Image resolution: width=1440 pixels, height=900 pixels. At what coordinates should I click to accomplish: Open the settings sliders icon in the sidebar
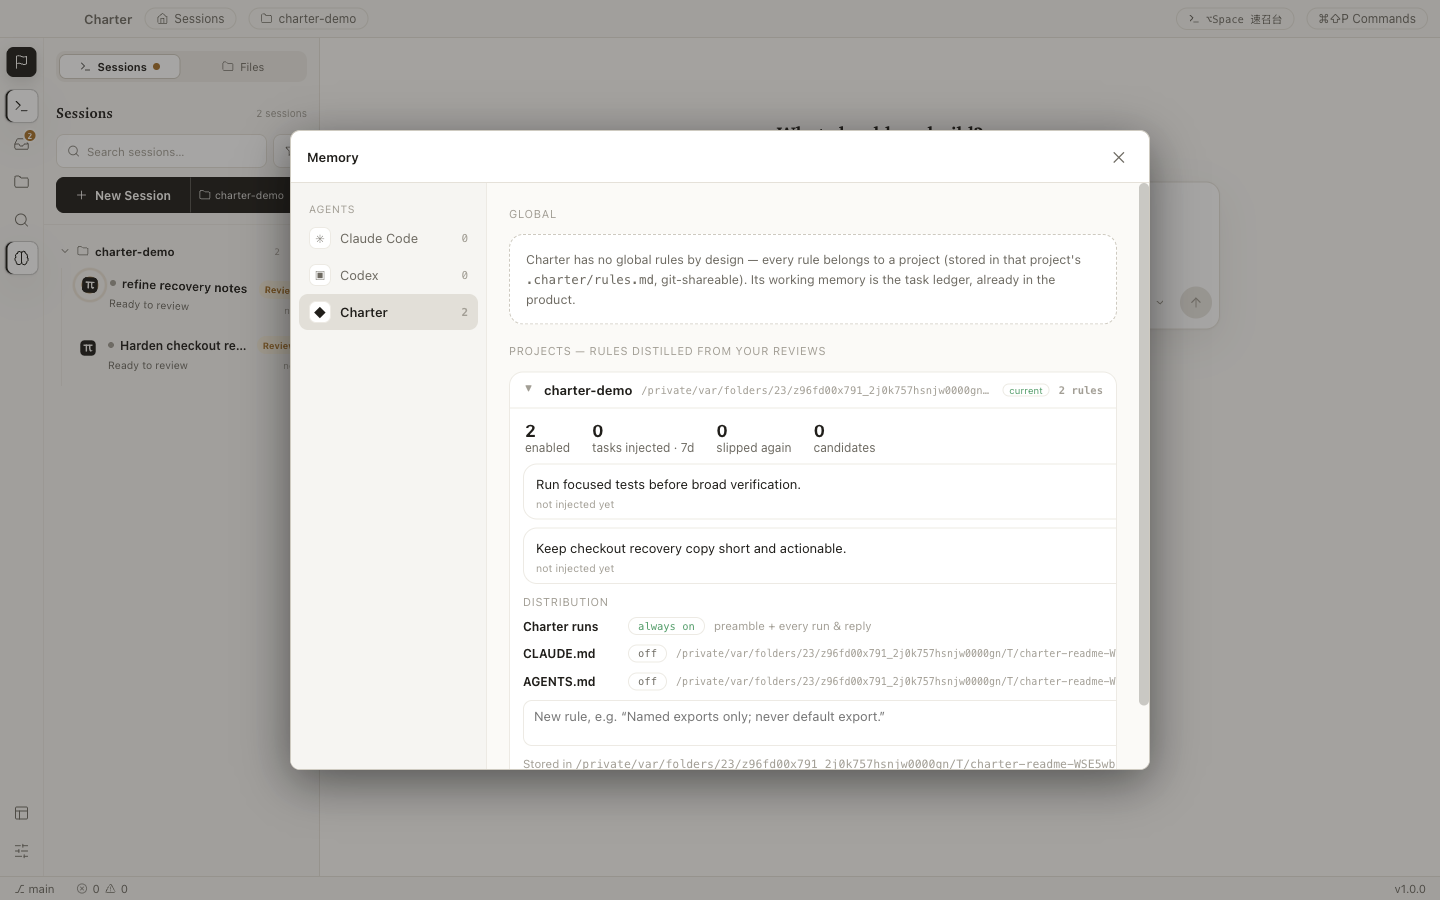tap(21, 851)
